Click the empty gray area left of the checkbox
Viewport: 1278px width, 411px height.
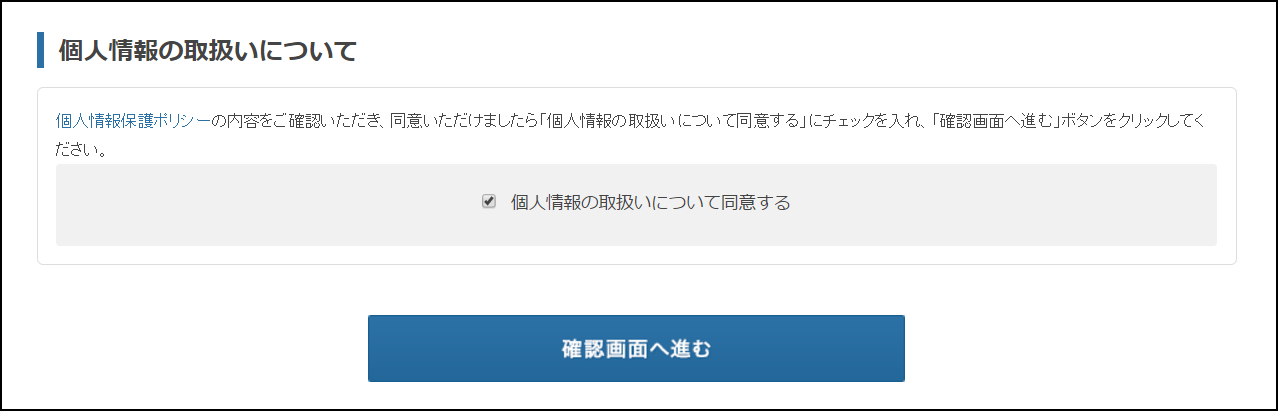coord(268,205)
